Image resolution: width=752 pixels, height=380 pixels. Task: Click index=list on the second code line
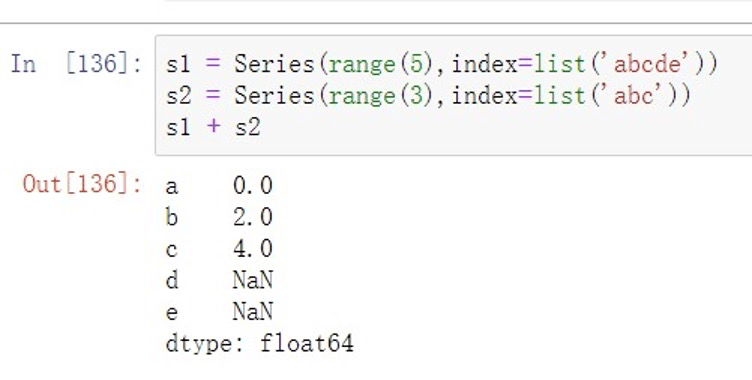click(519, 95)
